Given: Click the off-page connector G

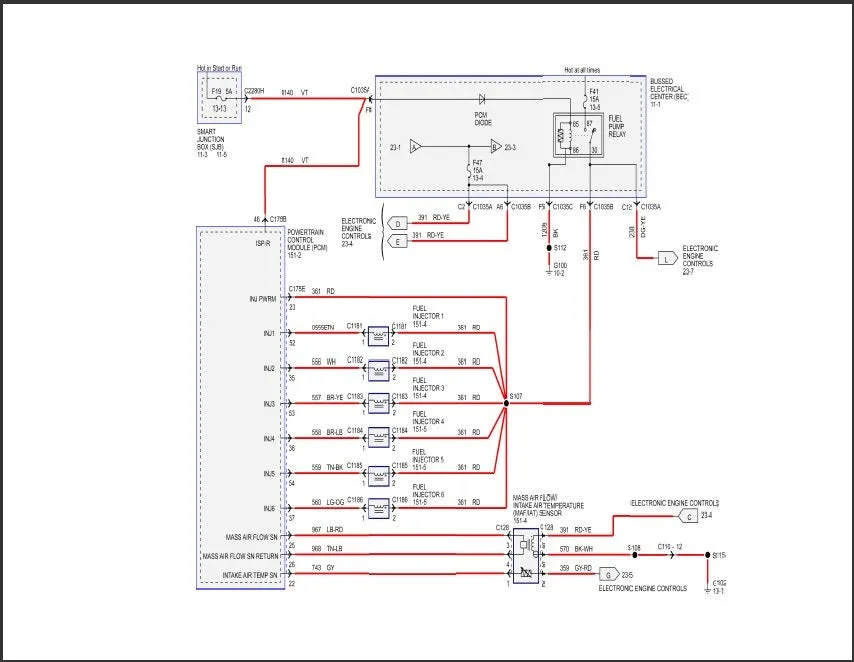Looking at the screenshot, I should tap(609, 575).
